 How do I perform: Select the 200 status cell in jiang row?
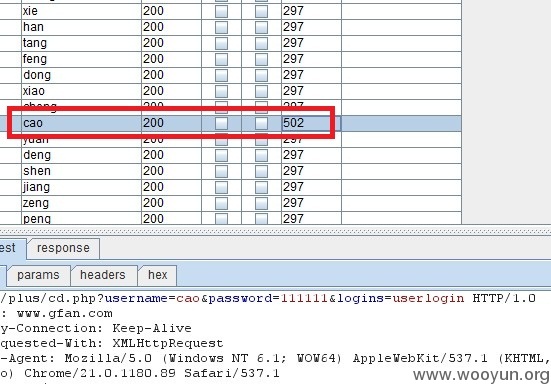171,187
